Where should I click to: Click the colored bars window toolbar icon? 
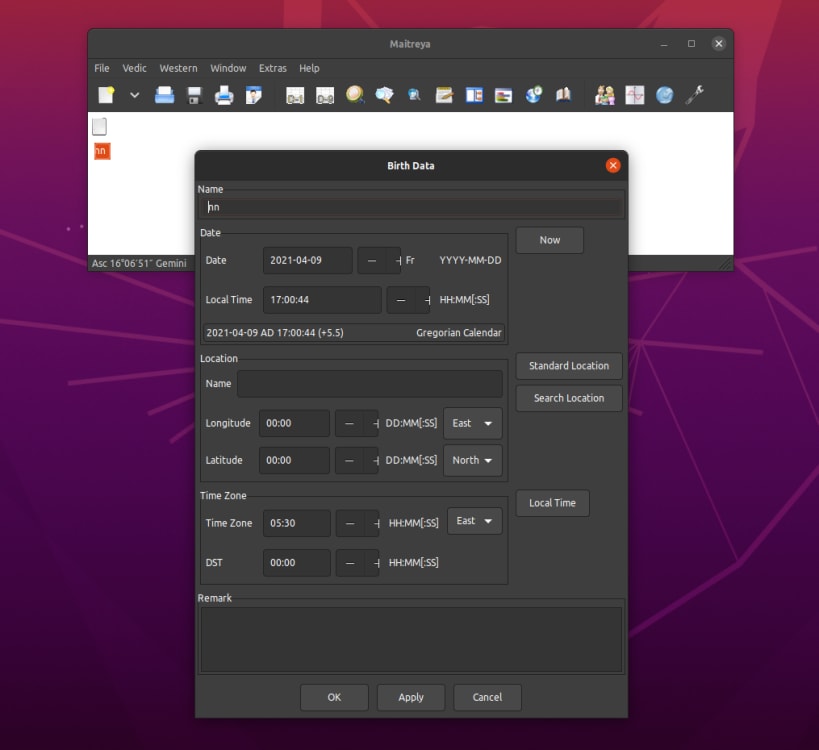(504, 96)
